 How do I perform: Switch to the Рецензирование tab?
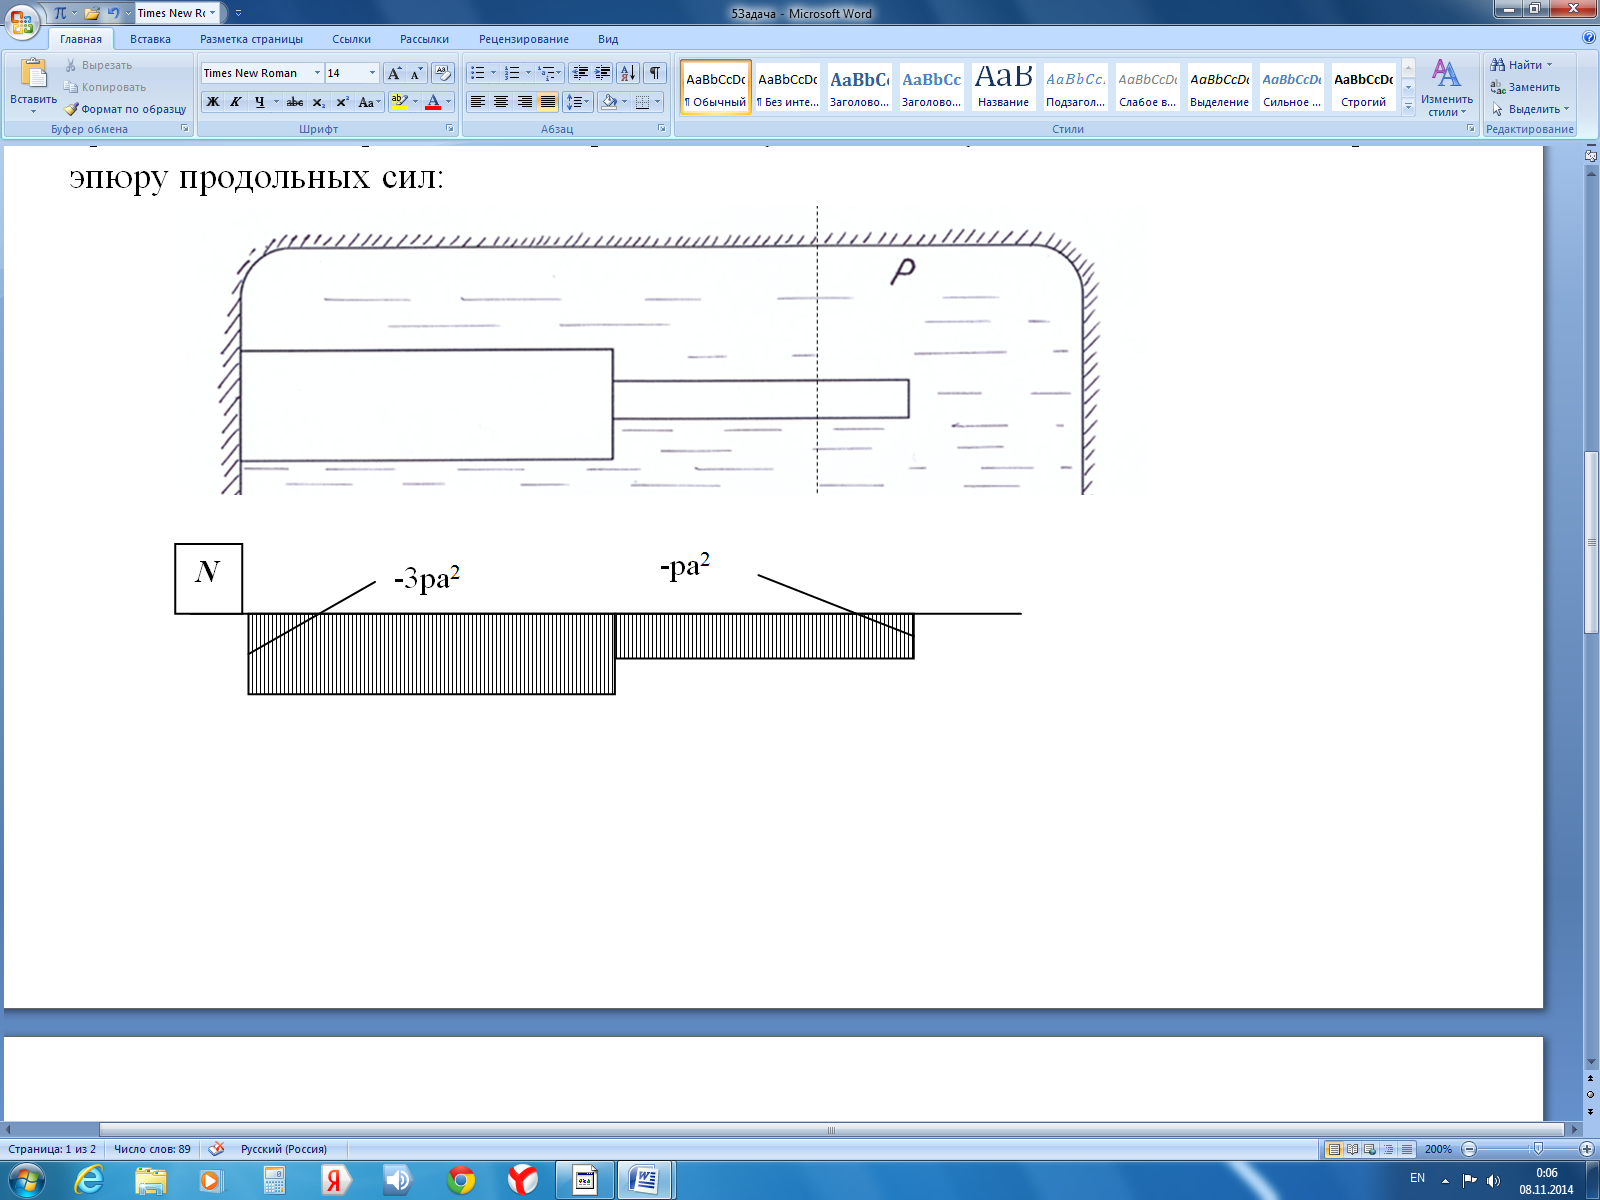(x=524, y=39)
